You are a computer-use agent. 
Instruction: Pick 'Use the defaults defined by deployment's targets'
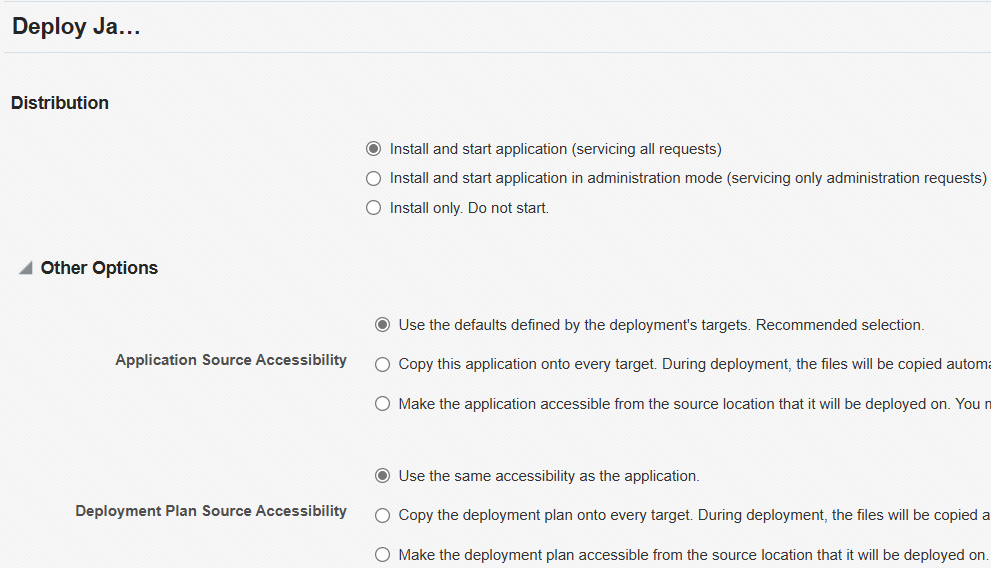point(382,325)
